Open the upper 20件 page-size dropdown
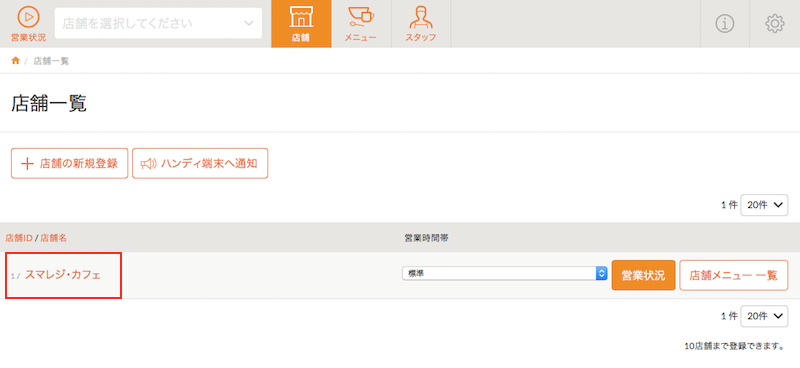Image resolution: width=800 pixels, height=368 pixels. point(764,205)
